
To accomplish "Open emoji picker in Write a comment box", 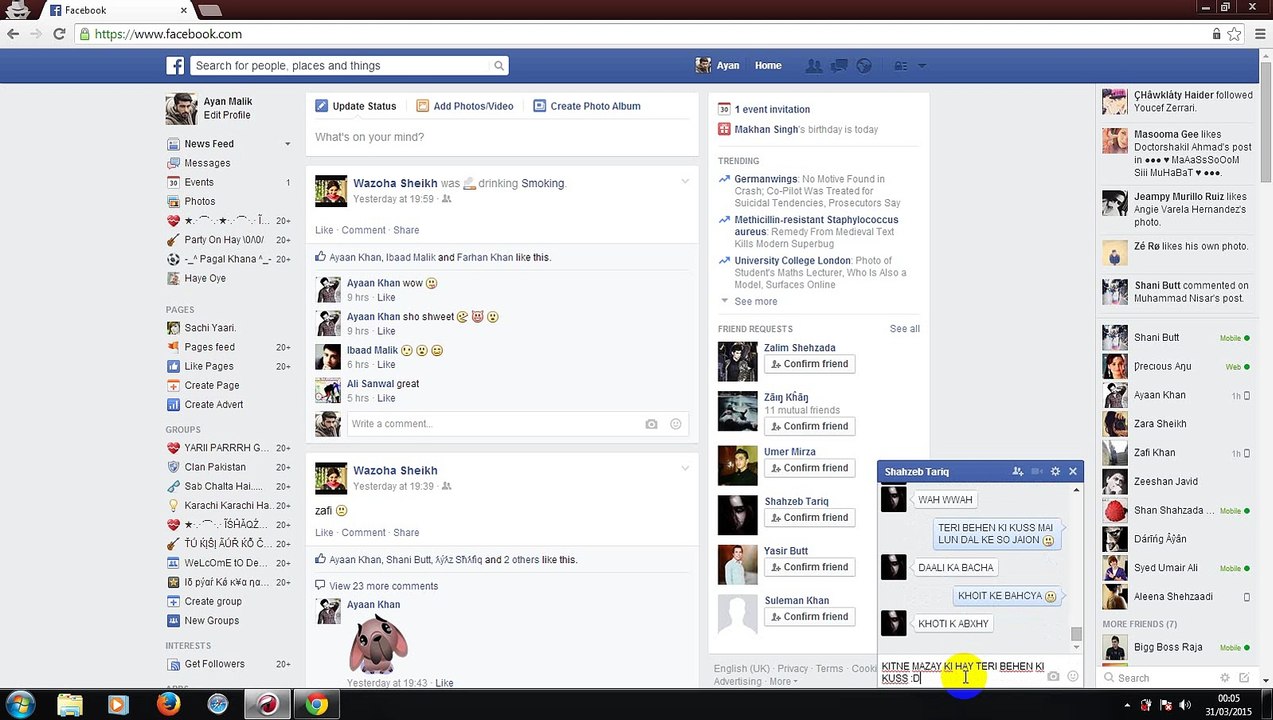I will tap(676, 424).
